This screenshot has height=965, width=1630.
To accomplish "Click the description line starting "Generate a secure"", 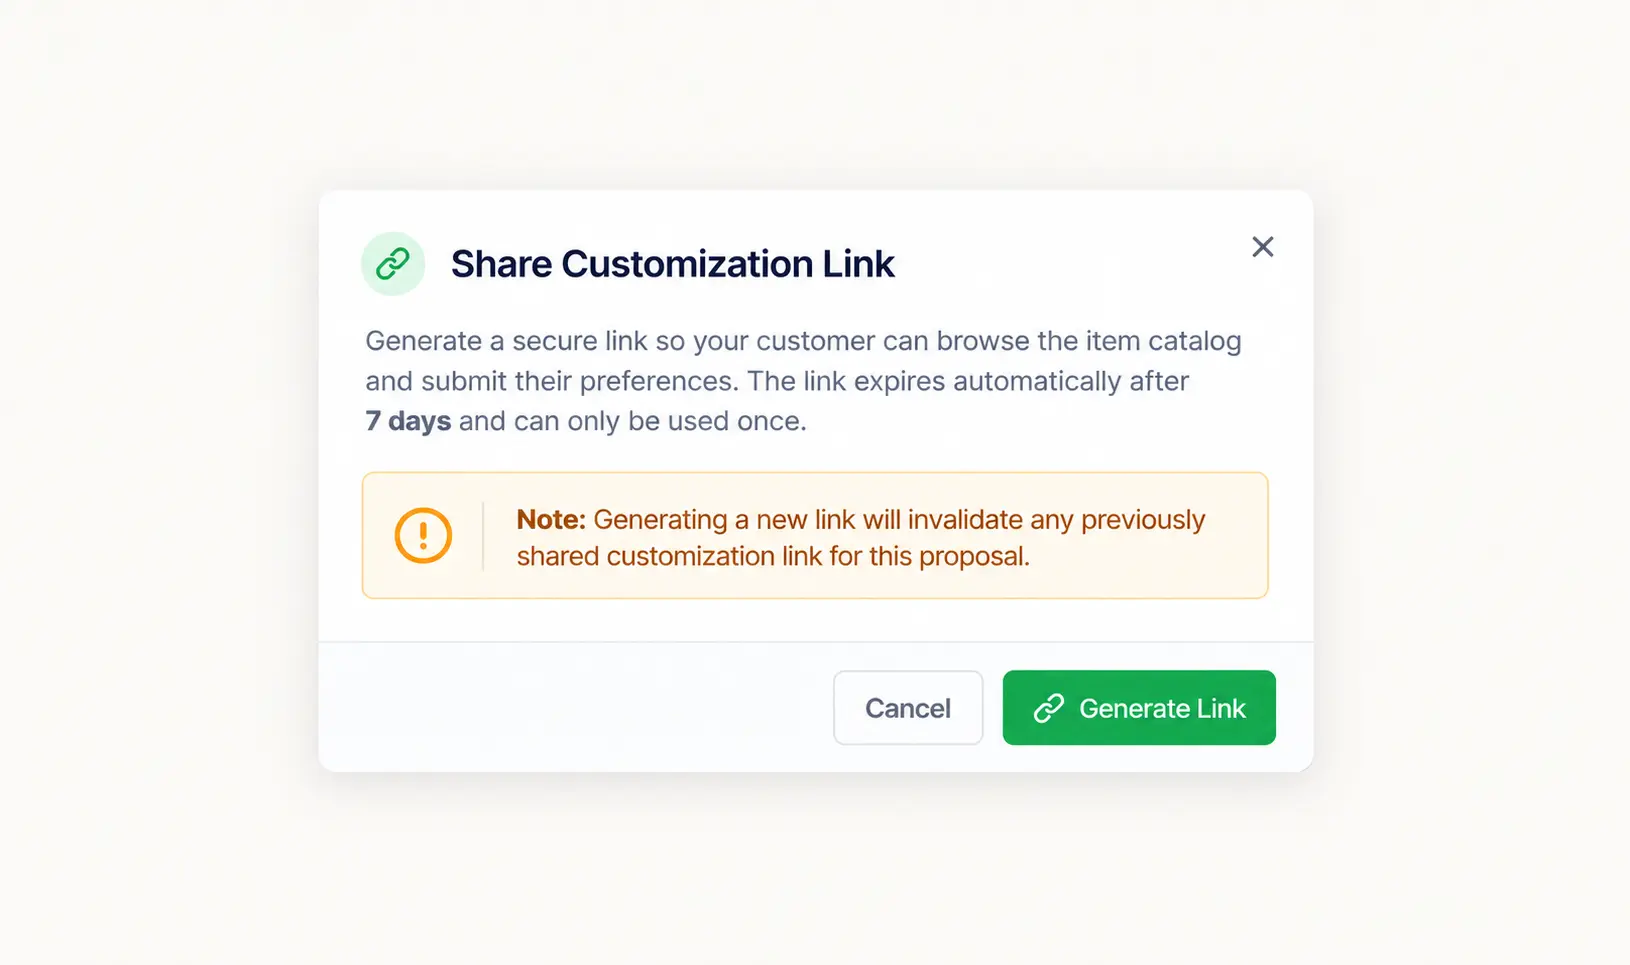I will [803, 341].
